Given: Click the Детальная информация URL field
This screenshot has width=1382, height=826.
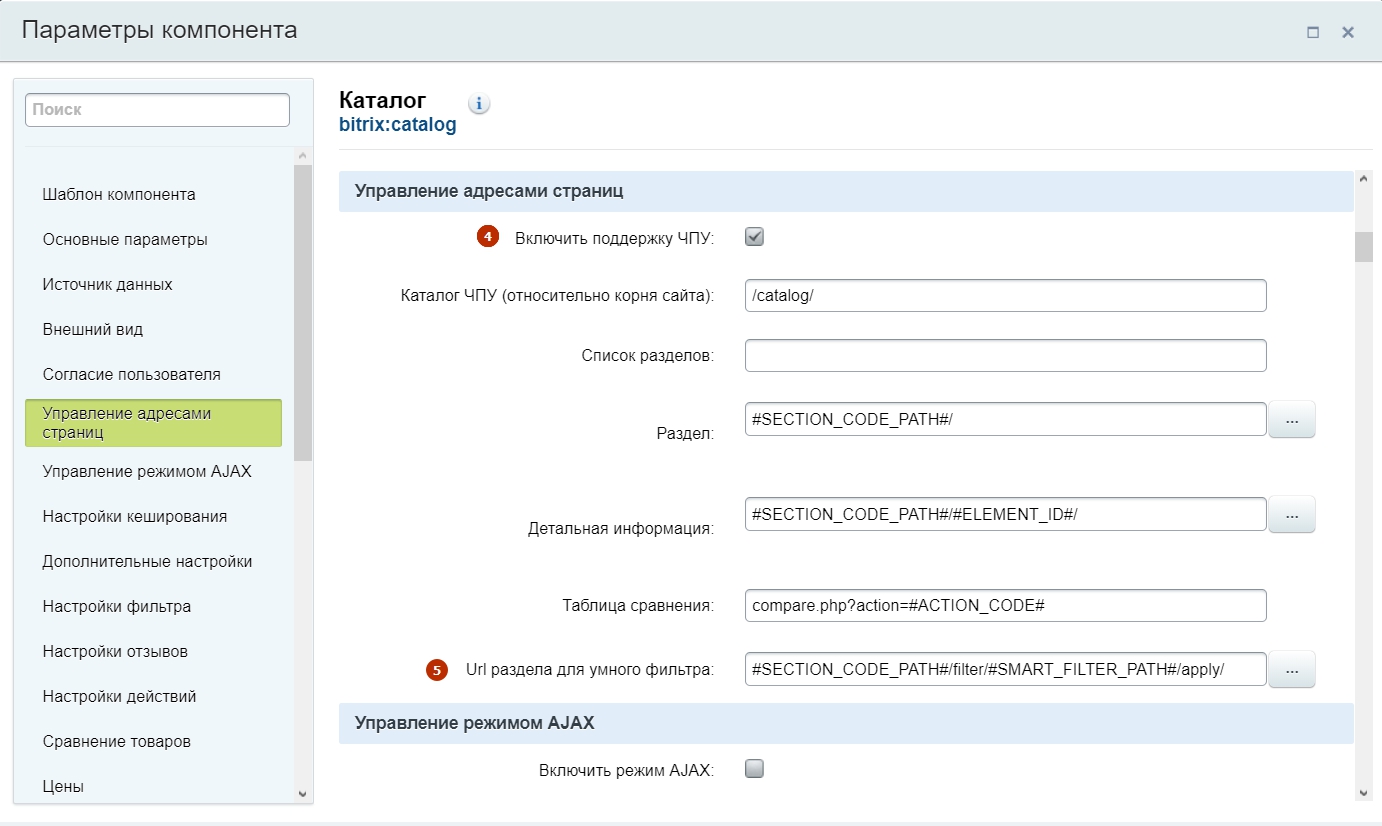Looking at the screenshot, I should point(1006,513).
